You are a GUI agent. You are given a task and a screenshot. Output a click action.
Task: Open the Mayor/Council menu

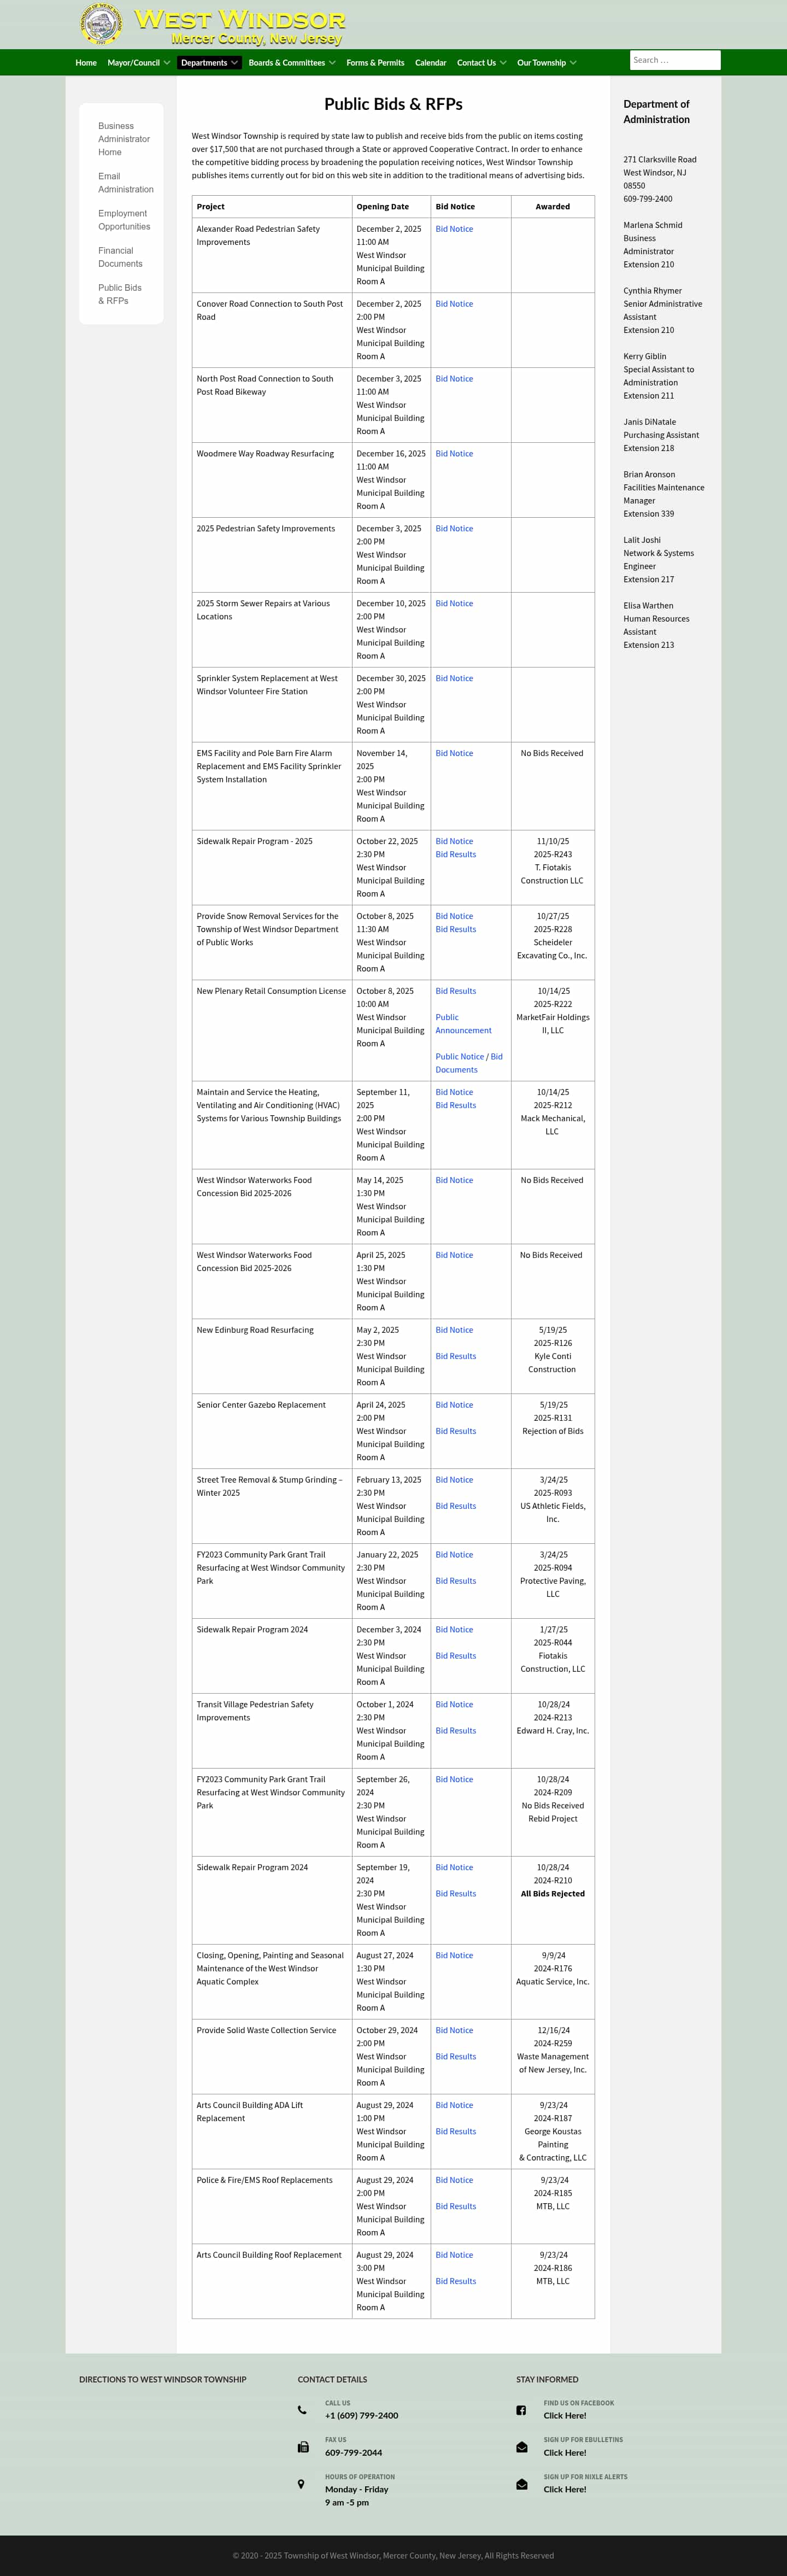[x=133, y=63]
